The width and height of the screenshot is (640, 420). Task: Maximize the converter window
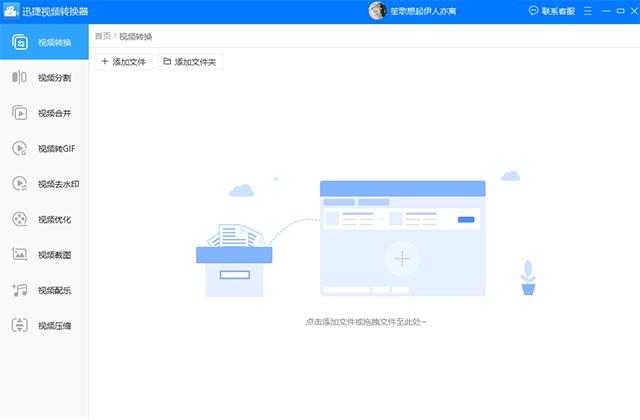pyautogui.click(x=620, y=11)
